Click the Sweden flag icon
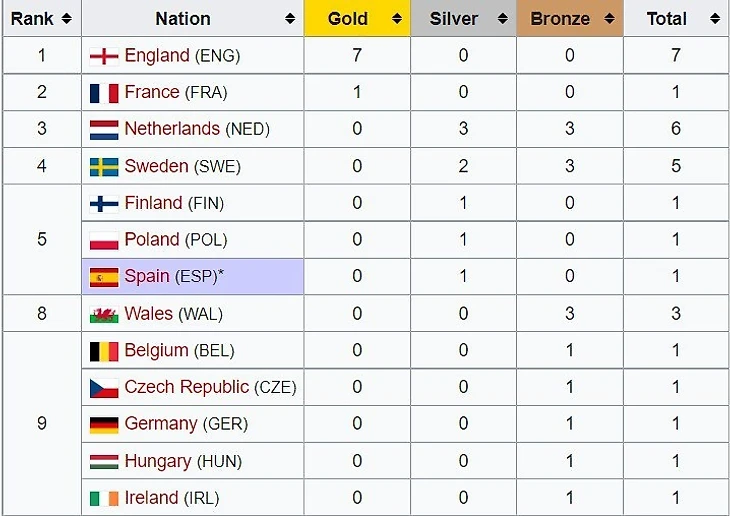The height and width of the screenshot is (516, 730). coord(104,167)
